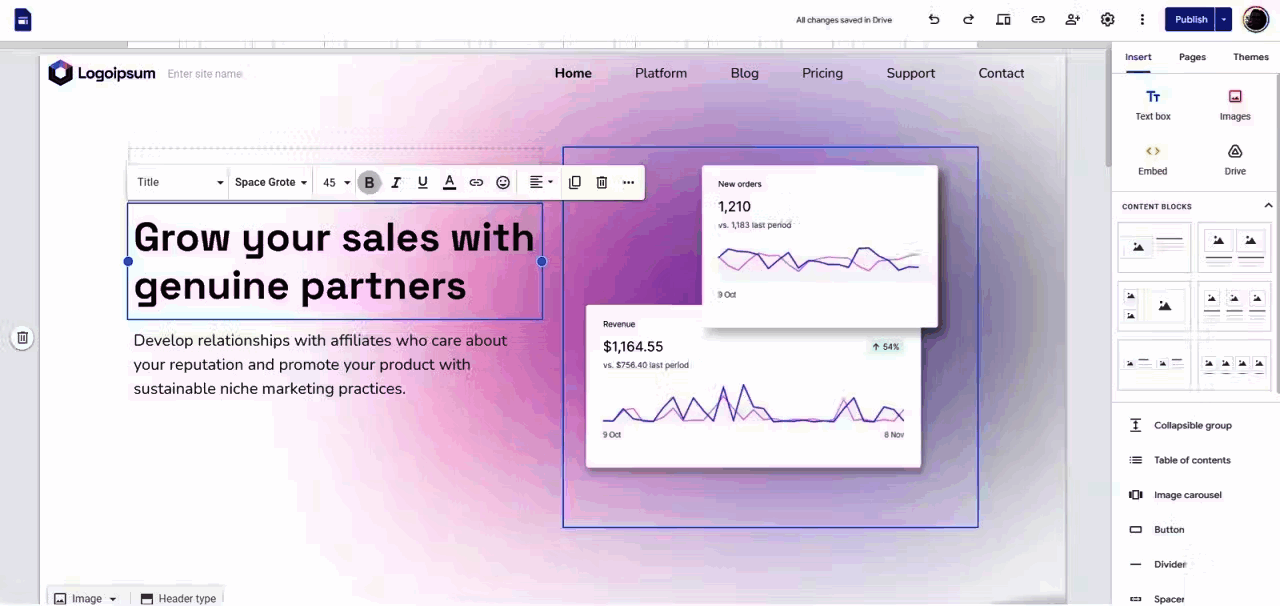
Task: Click 'All changes saved in Drive' status
Action: [844, 20]
